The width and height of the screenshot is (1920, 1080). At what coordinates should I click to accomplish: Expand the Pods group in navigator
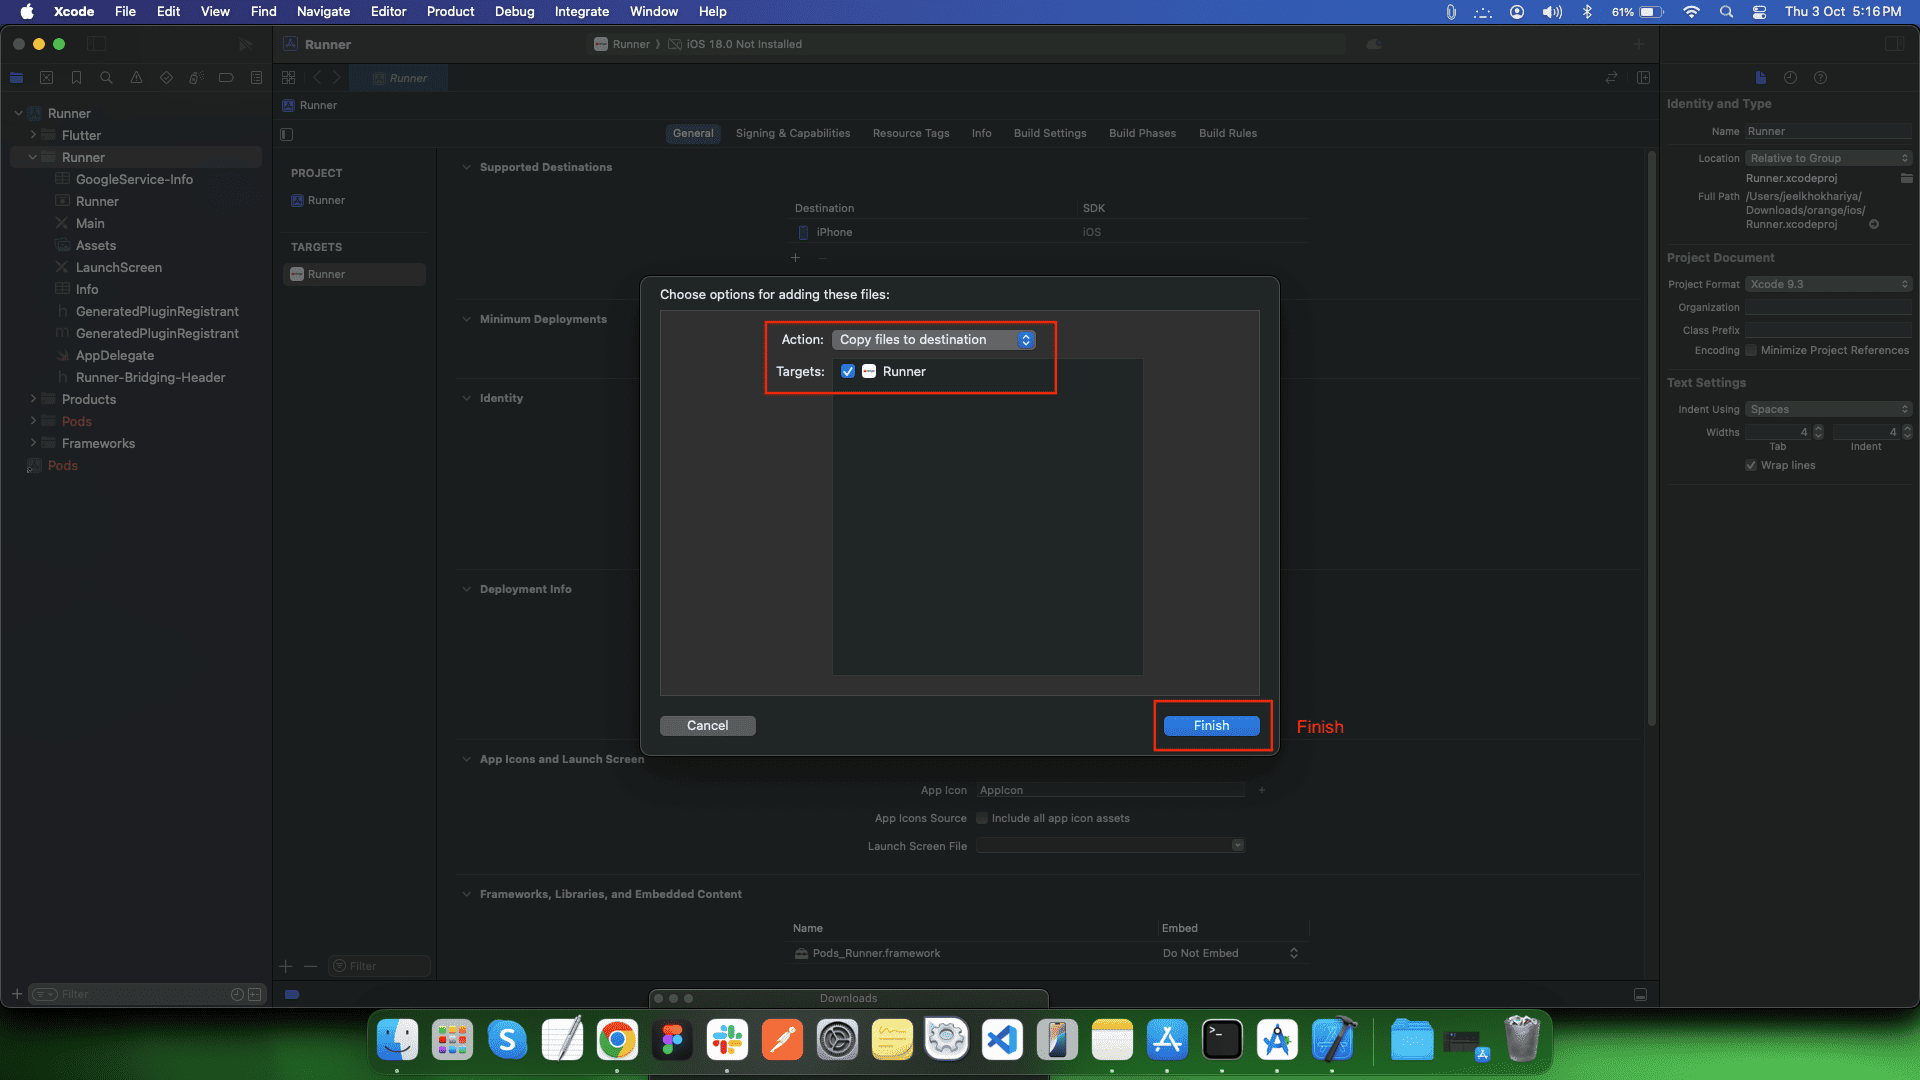pos(31,421)
